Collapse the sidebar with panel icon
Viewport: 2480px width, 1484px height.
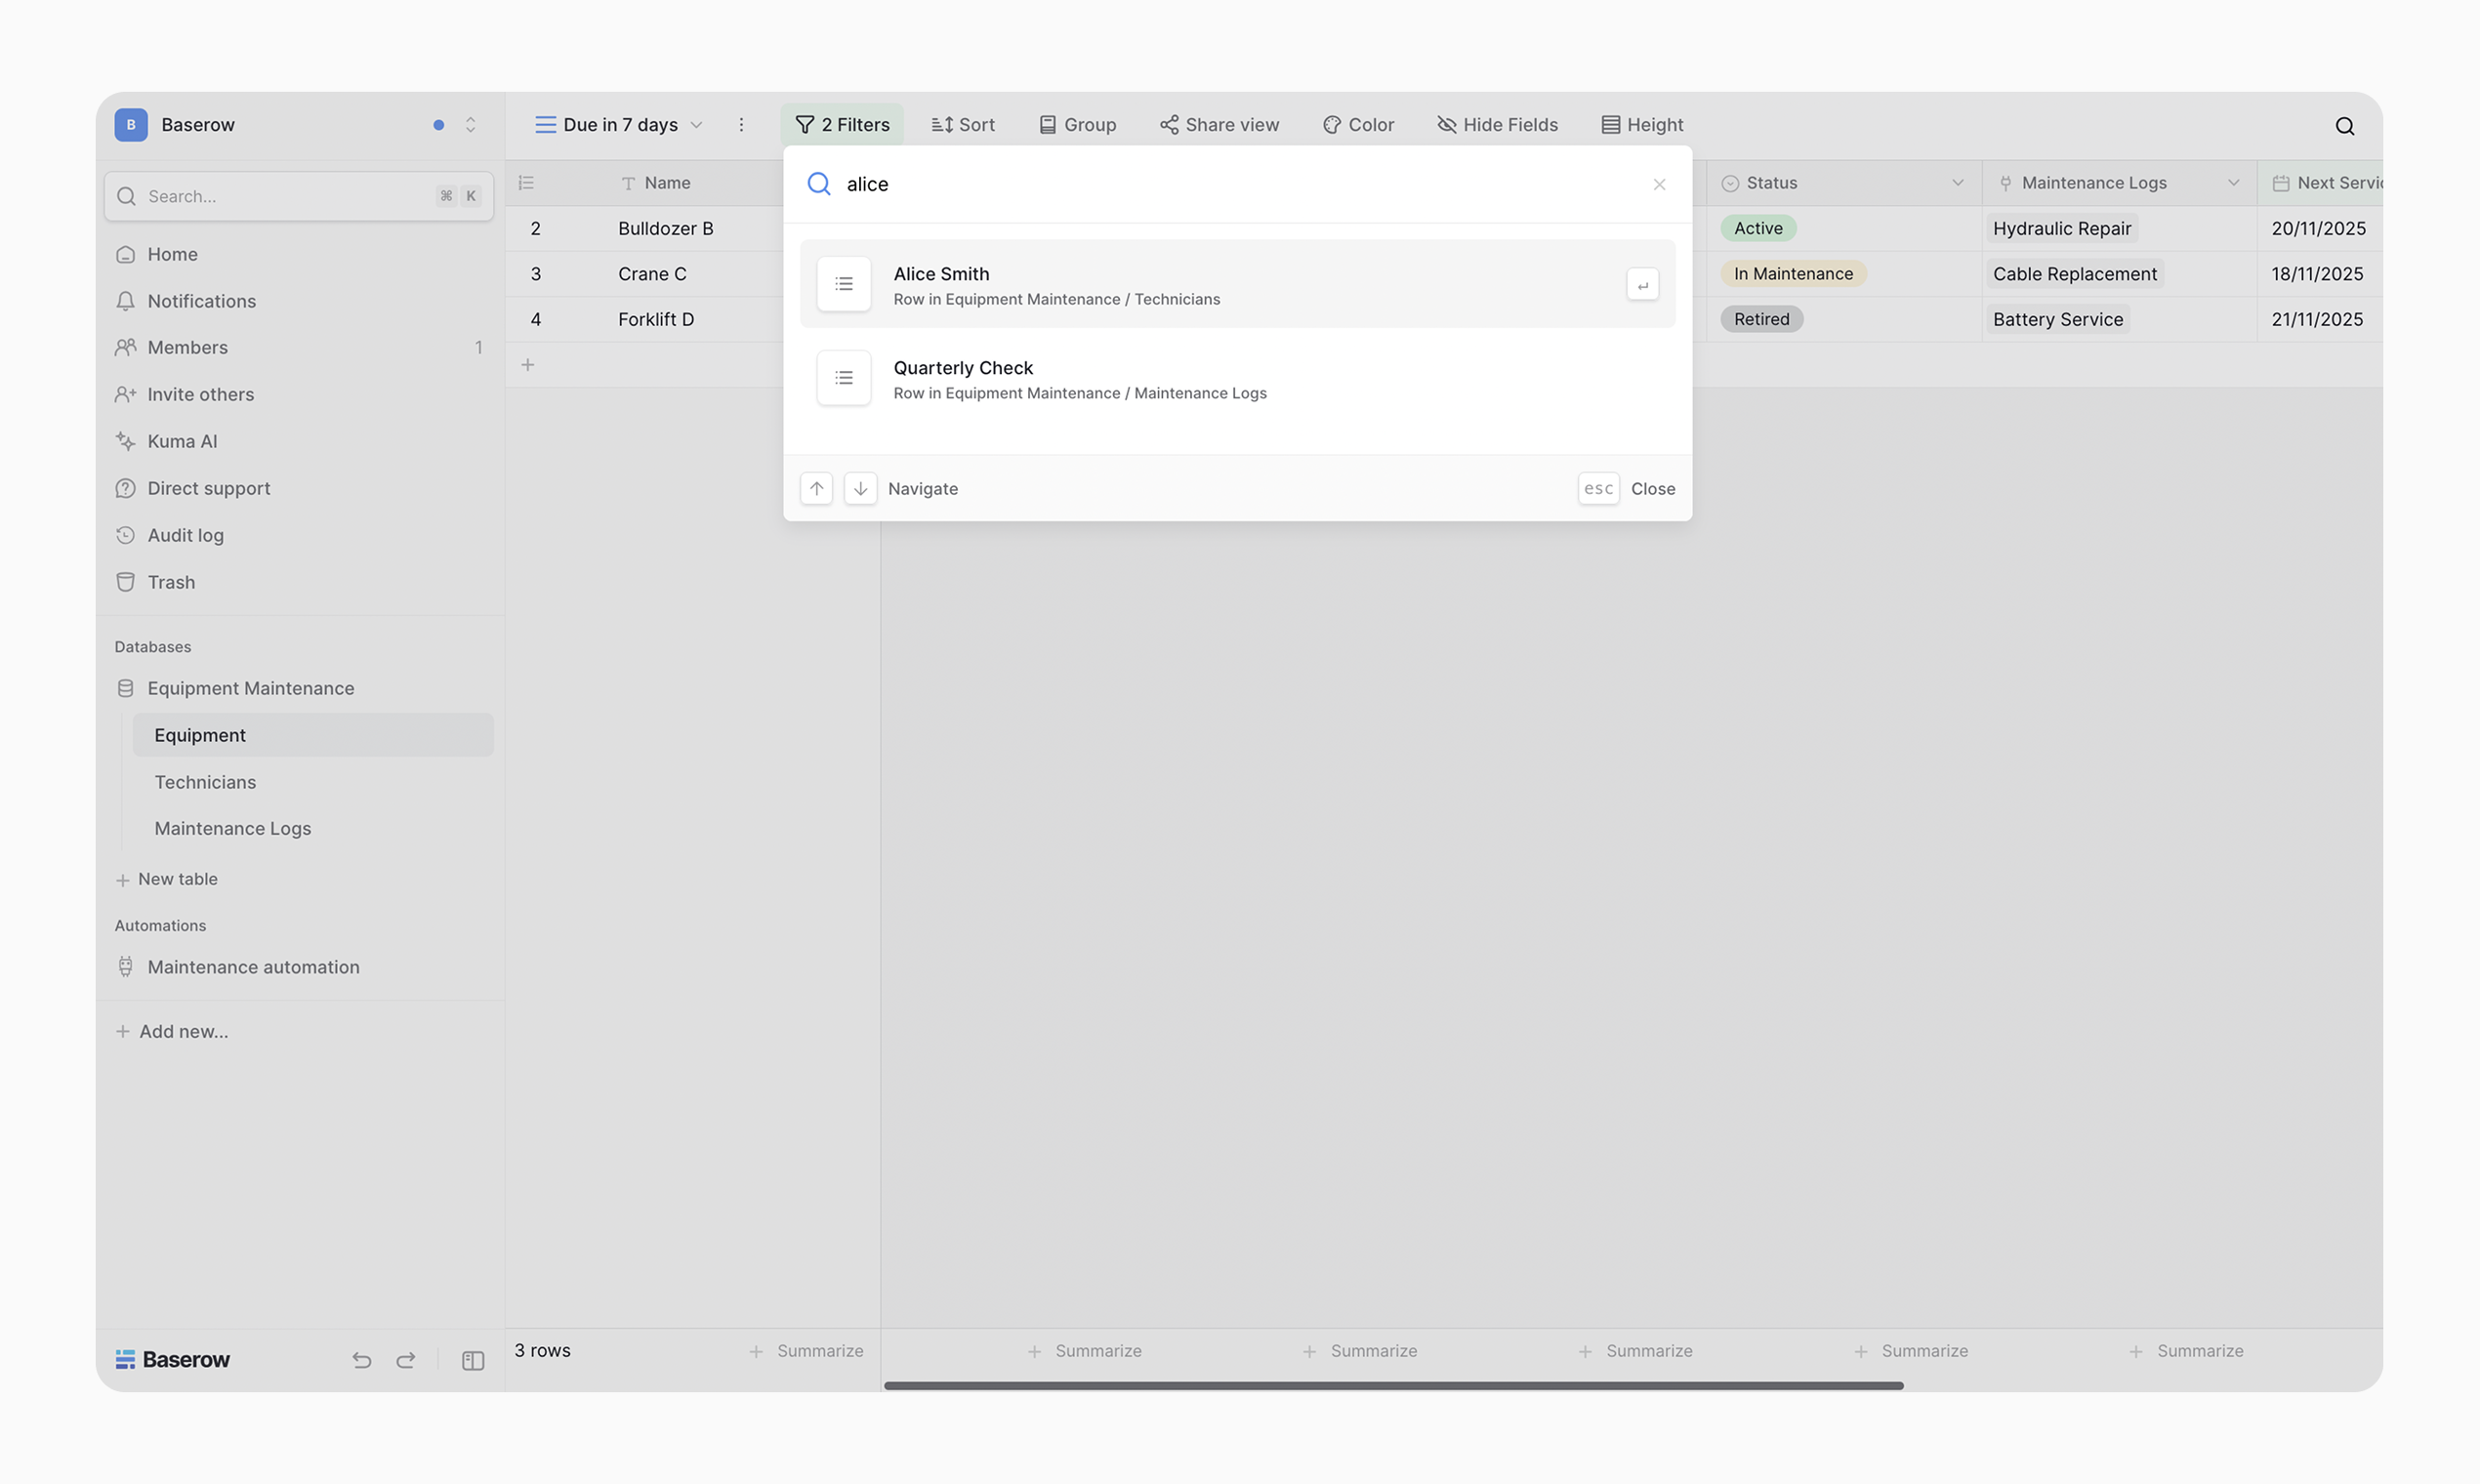point(473,1360)
